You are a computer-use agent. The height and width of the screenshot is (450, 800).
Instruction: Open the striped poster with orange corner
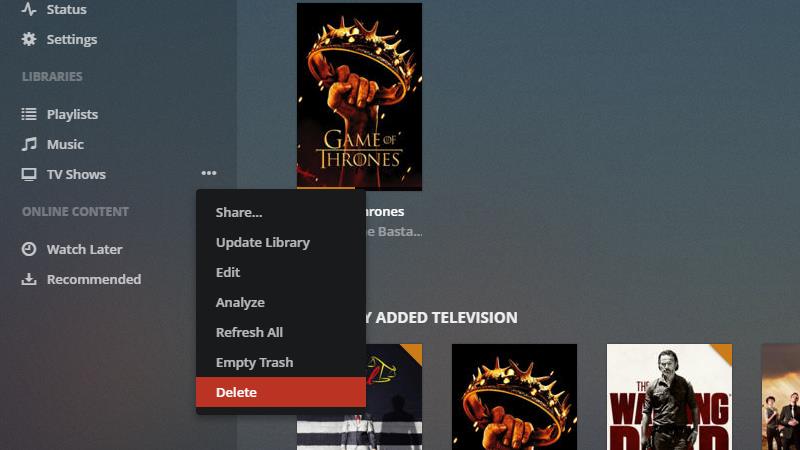tap(394, 397)
